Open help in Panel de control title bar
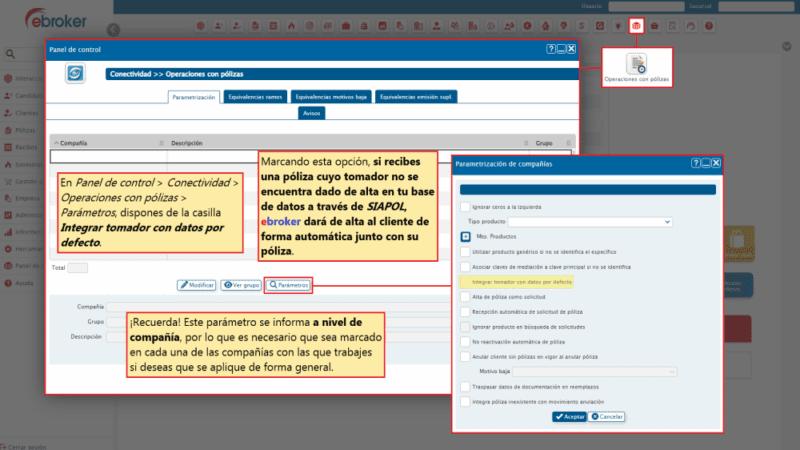800x450 pixels. tap(551, 49)
